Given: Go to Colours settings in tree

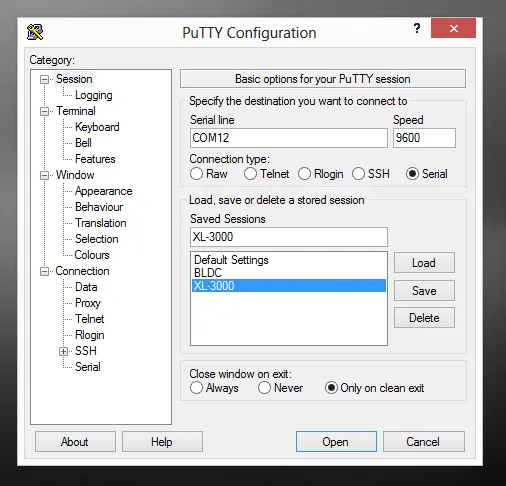Looking at the screenshot, I should pos(92,255).
